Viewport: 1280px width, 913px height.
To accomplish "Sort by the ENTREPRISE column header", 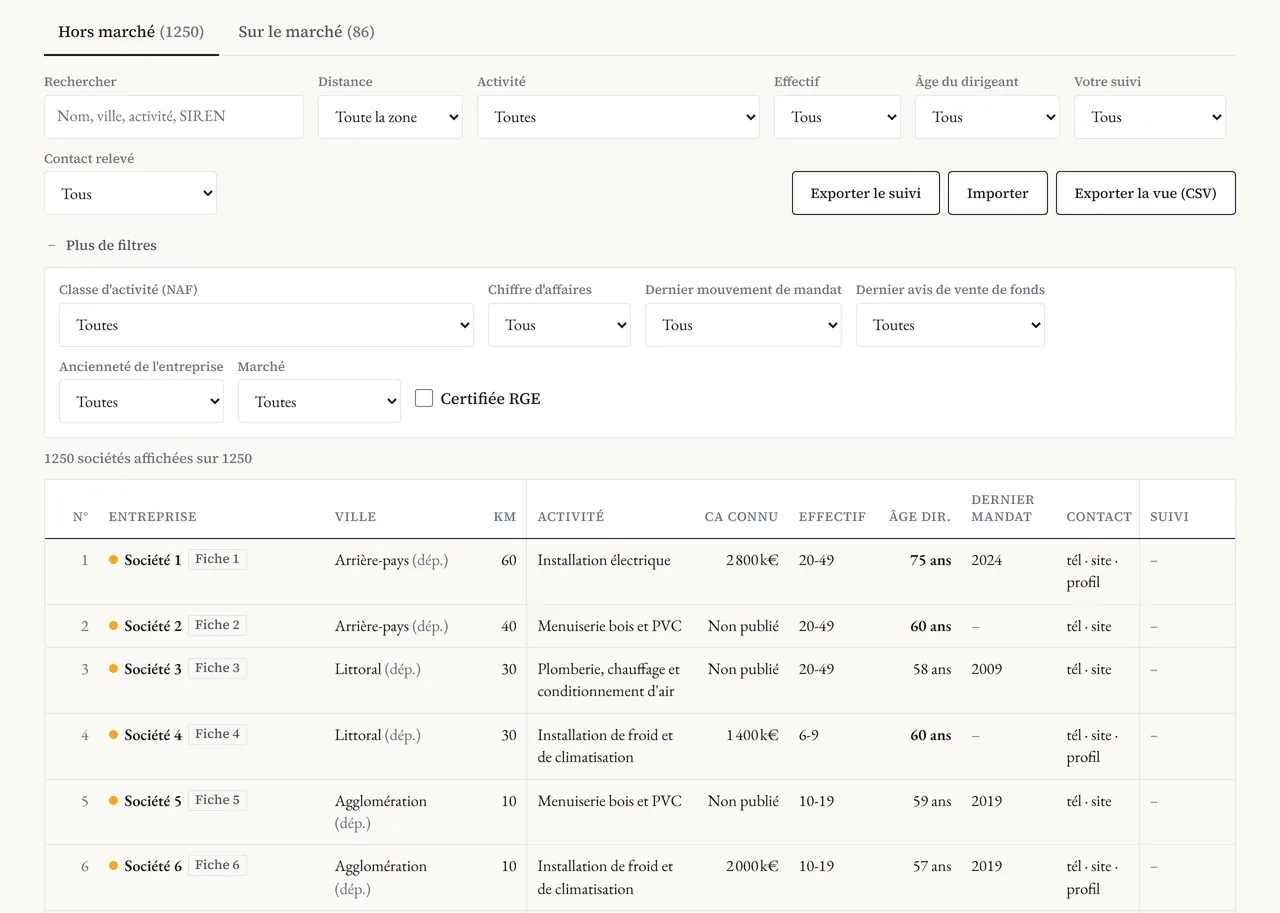I will tap(153, 517).
